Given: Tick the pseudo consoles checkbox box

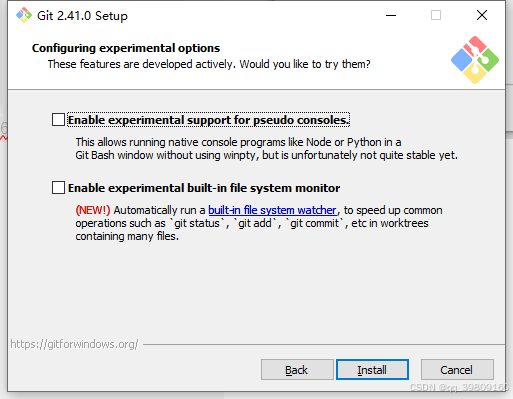Looking at the screenshot, I should (x=58, y=120).
